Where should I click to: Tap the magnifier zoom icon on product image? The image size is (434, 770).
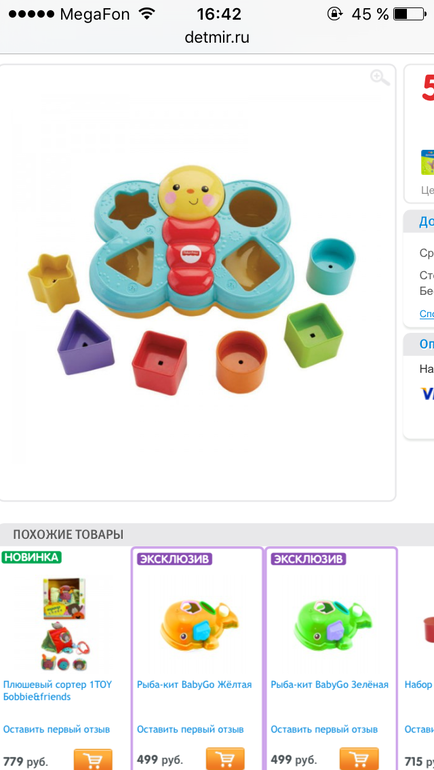coord(380,78)
